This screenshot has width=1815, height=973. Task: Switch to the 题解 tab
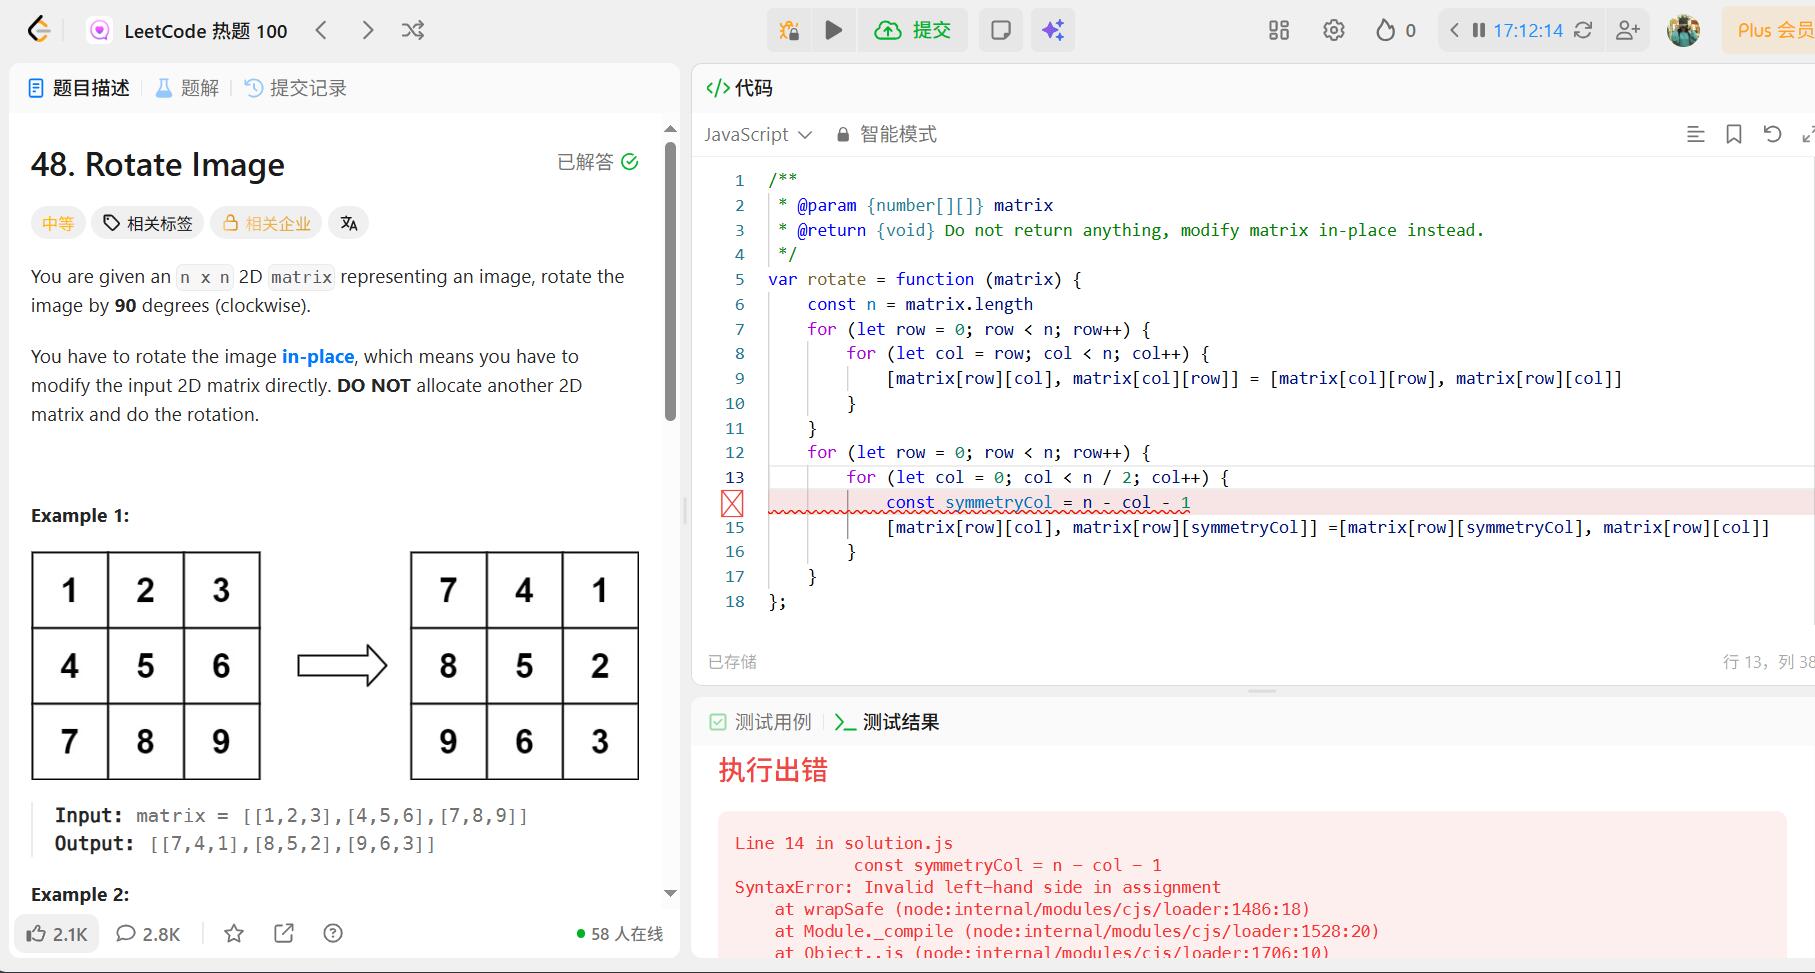[x=187, y=88]
